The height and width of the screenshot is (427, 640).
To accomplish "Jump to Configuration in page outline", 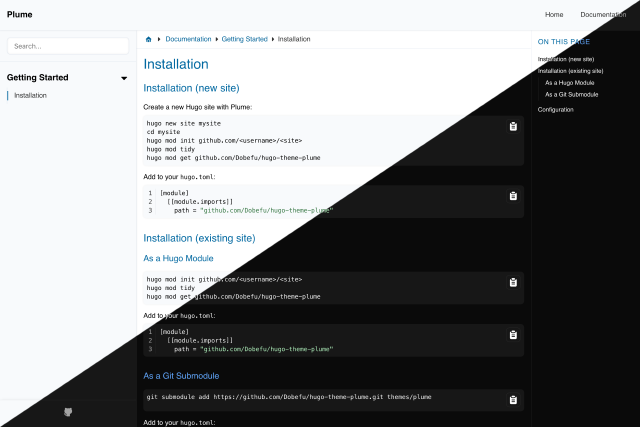I will tap(556, 109).
